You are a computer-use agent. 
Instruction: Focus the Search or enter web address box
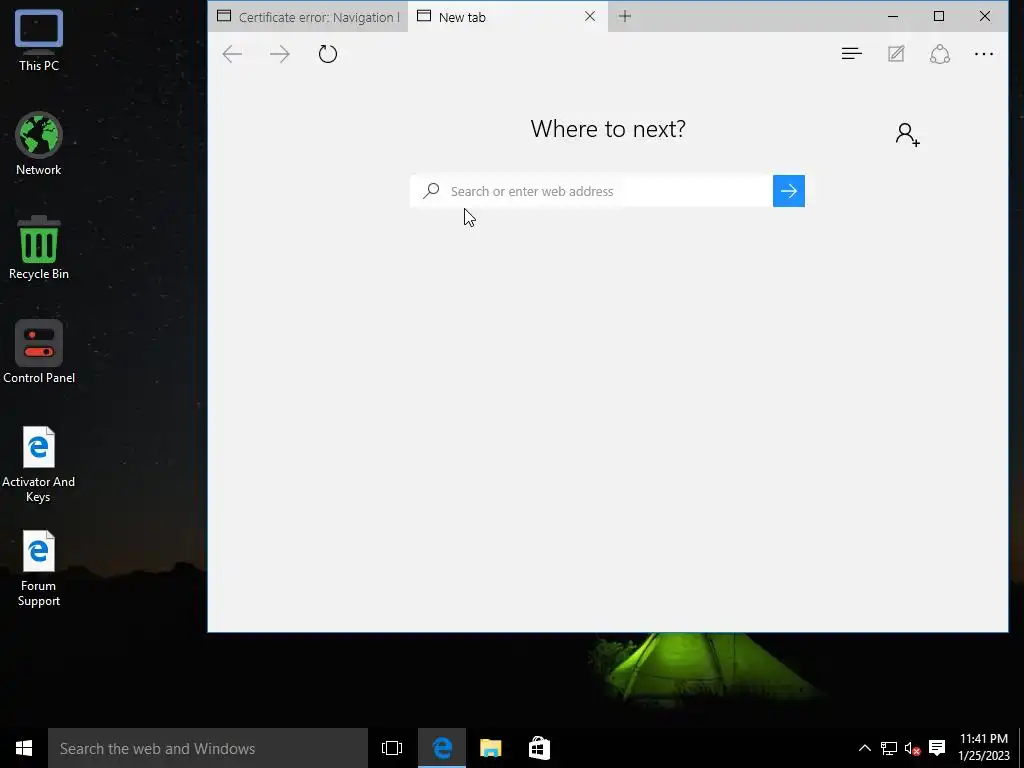(x=591, y=191)
